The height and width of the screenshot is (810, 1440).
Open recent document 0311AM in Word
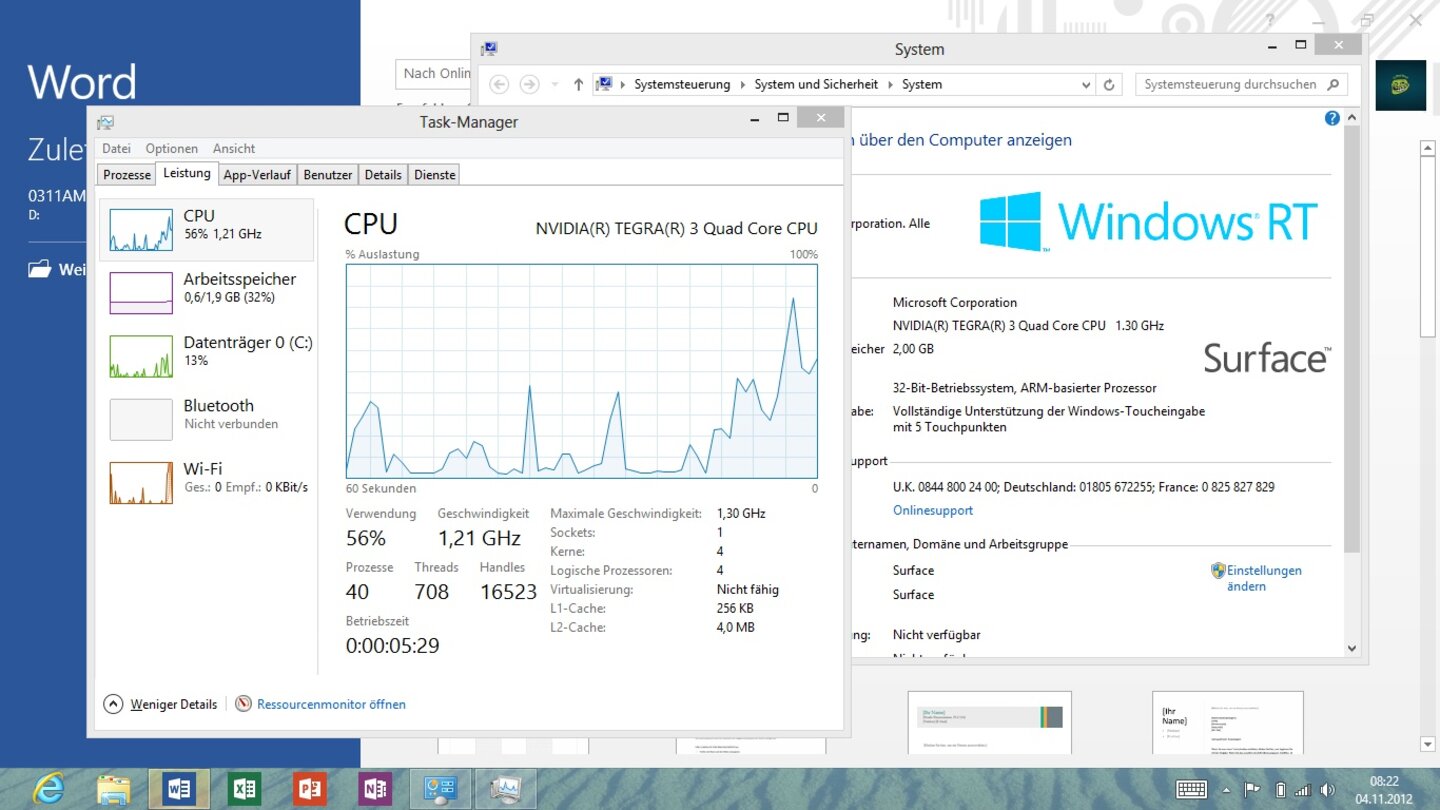pyautogui.click(x=57, y=203)
